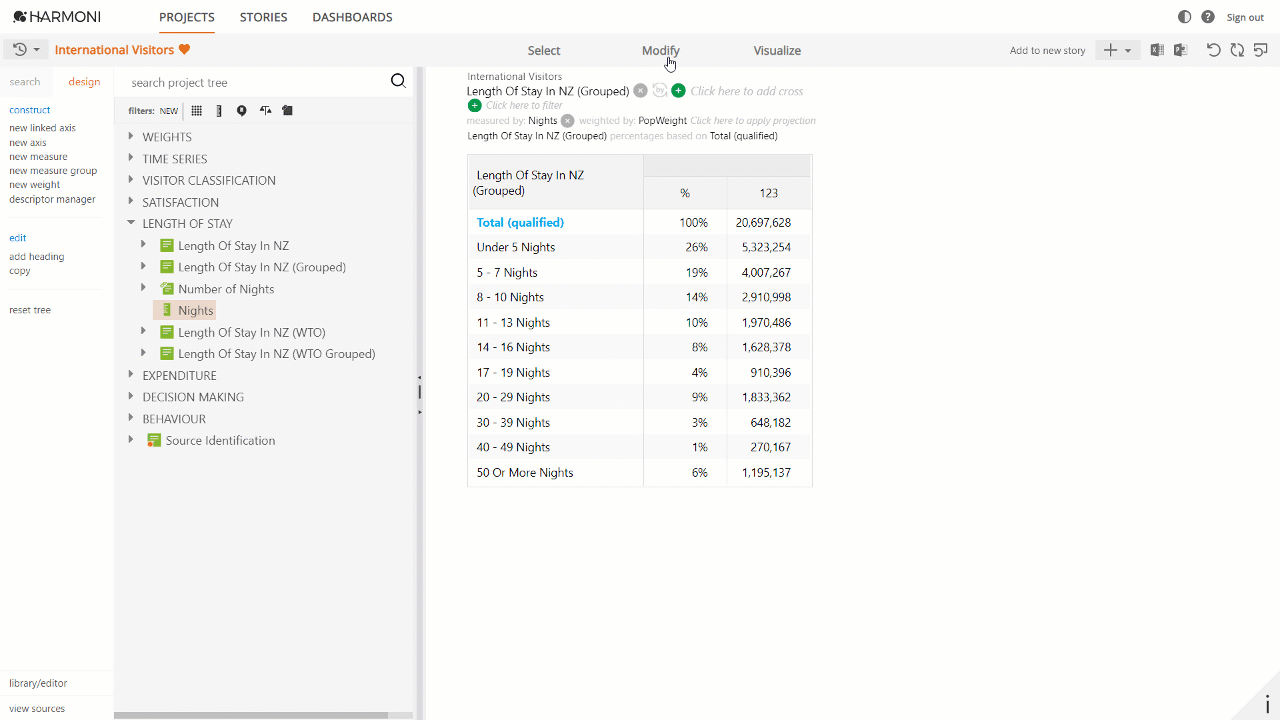Screen dimensions: 1280x720
Task: Select Length Of Stay In NZ (Grouped) tree item
Action: (x=262, y=267)
